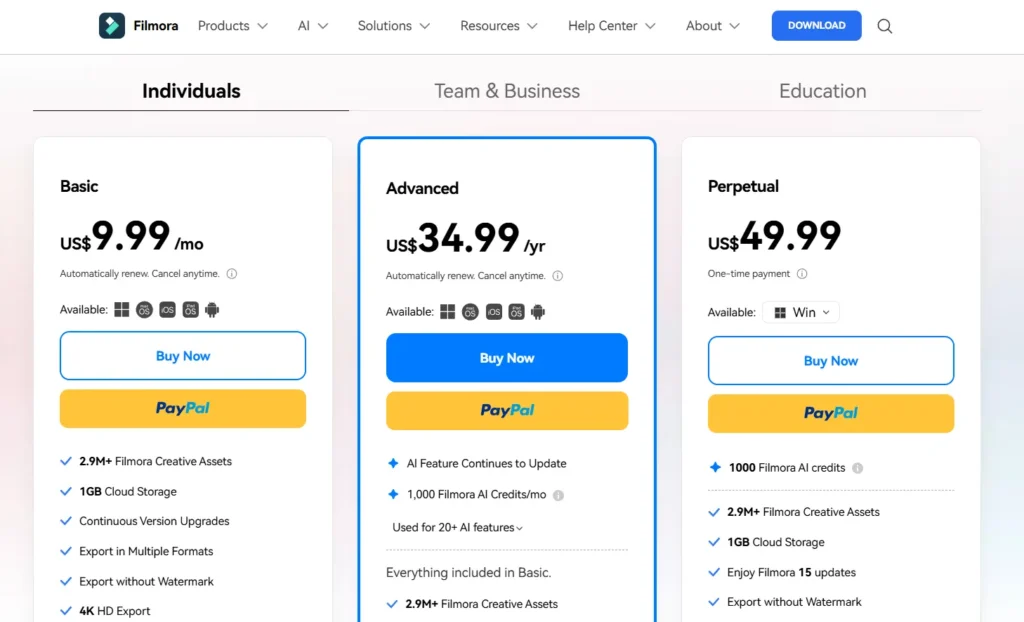Click the macOS icon in the Advanced plan
This screenshot has height=622, width=1024.
(470, 312)
